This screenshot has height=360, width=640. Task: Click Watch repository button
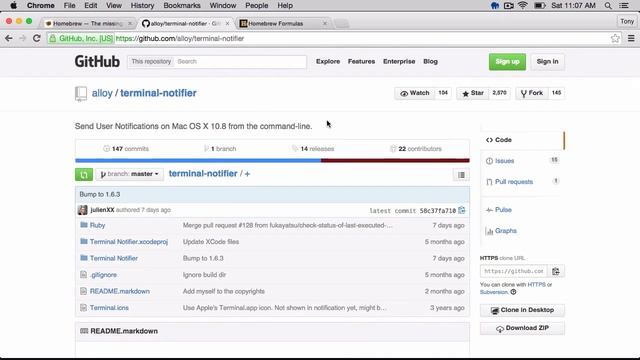tap(414, 93)
